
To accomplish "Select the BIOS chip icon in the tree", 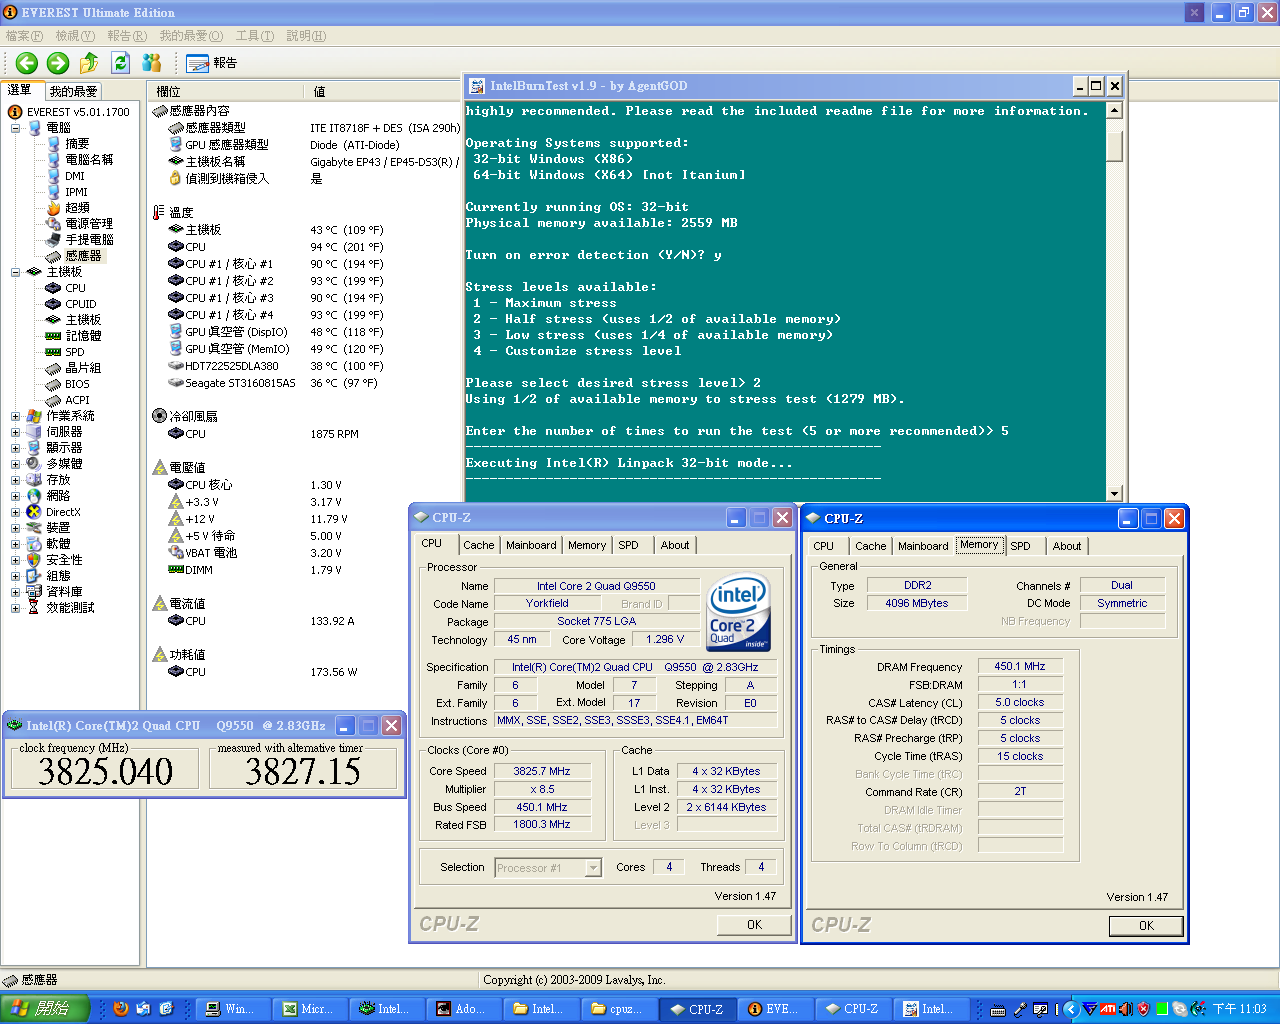I will point(54,384).
